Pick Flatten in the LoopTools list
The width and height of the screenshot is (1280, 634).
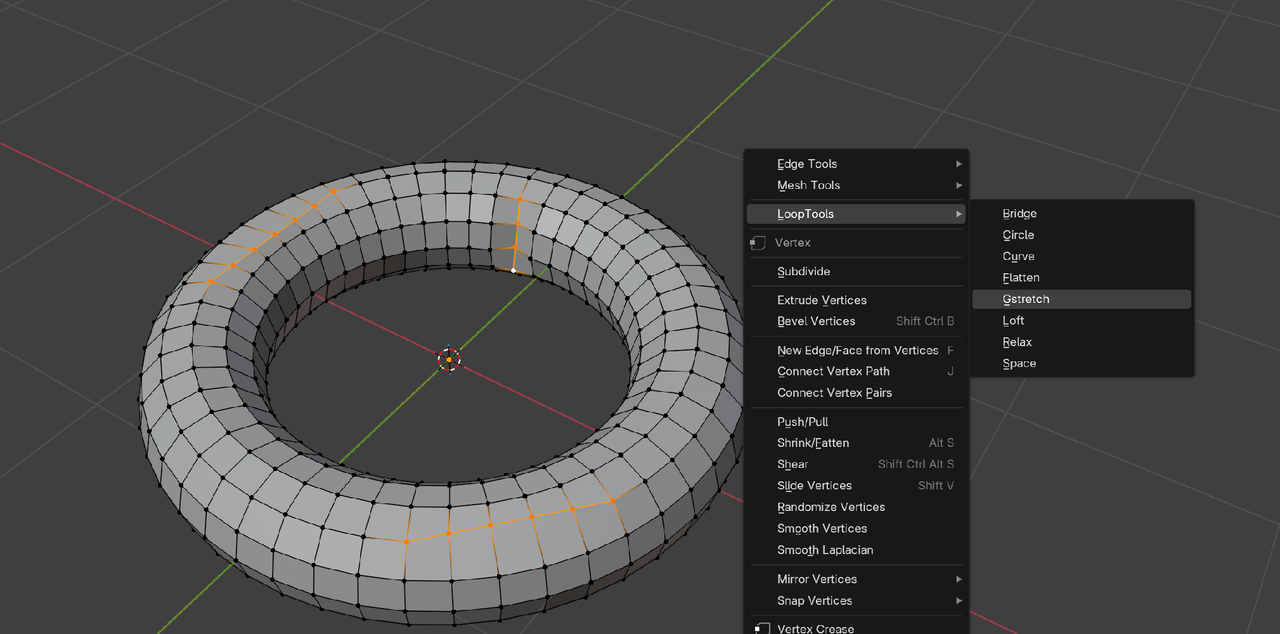point(1021,278)
